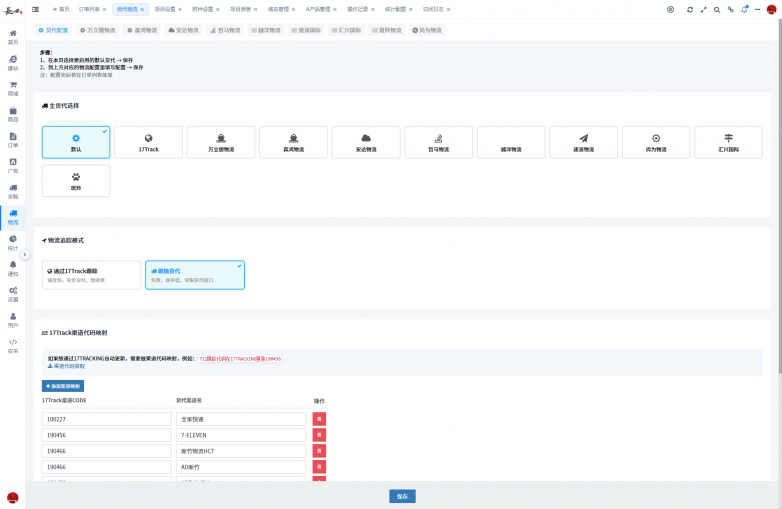
Task: Open 货代配置 sub-tab
Action: [x=53, y=30]
